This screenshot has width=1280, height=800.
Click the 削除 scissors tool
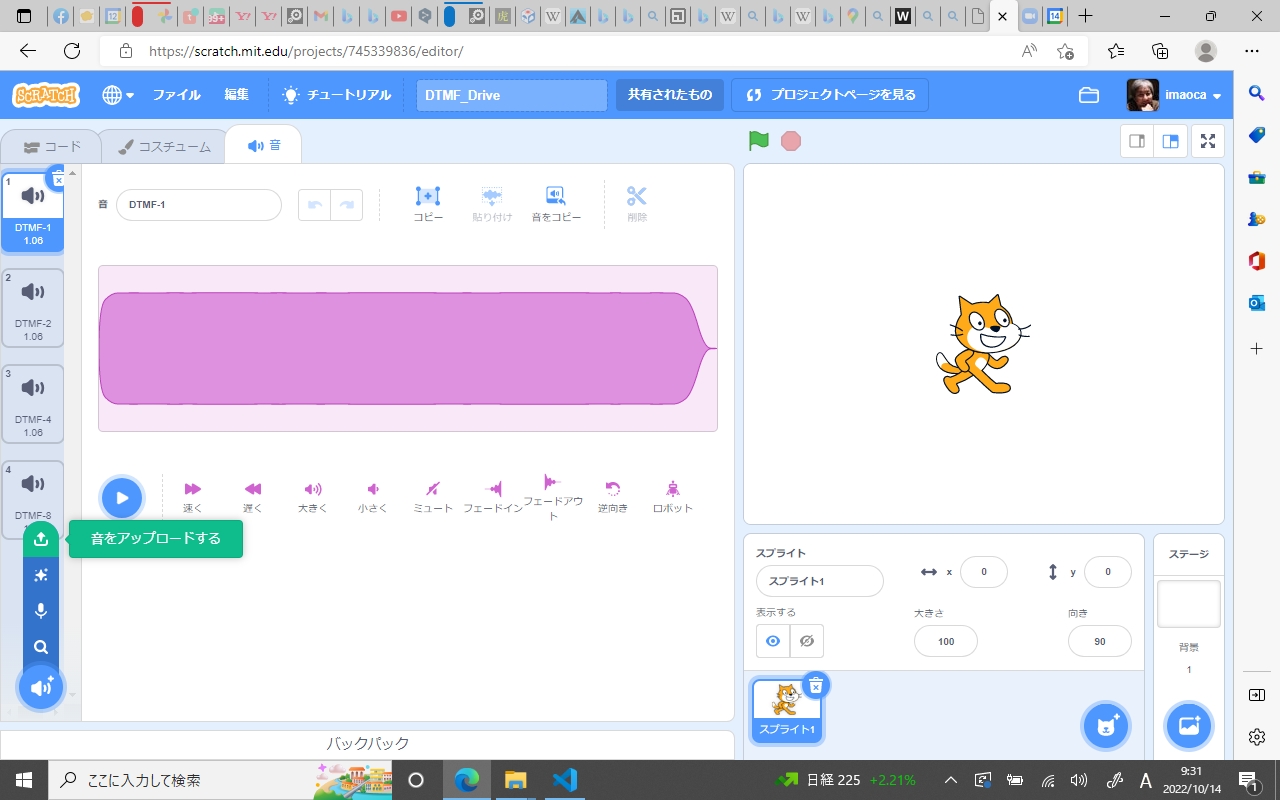[637, 203]
